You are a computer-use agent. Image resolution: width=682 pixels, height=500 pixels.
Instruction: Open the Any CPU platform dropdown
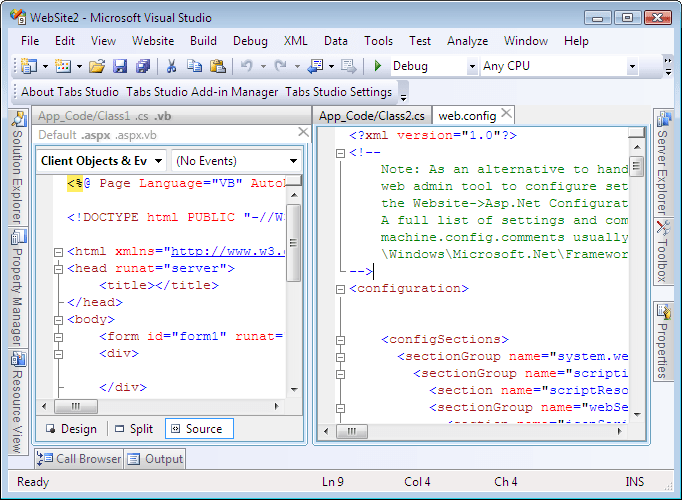tap(632, 67)
